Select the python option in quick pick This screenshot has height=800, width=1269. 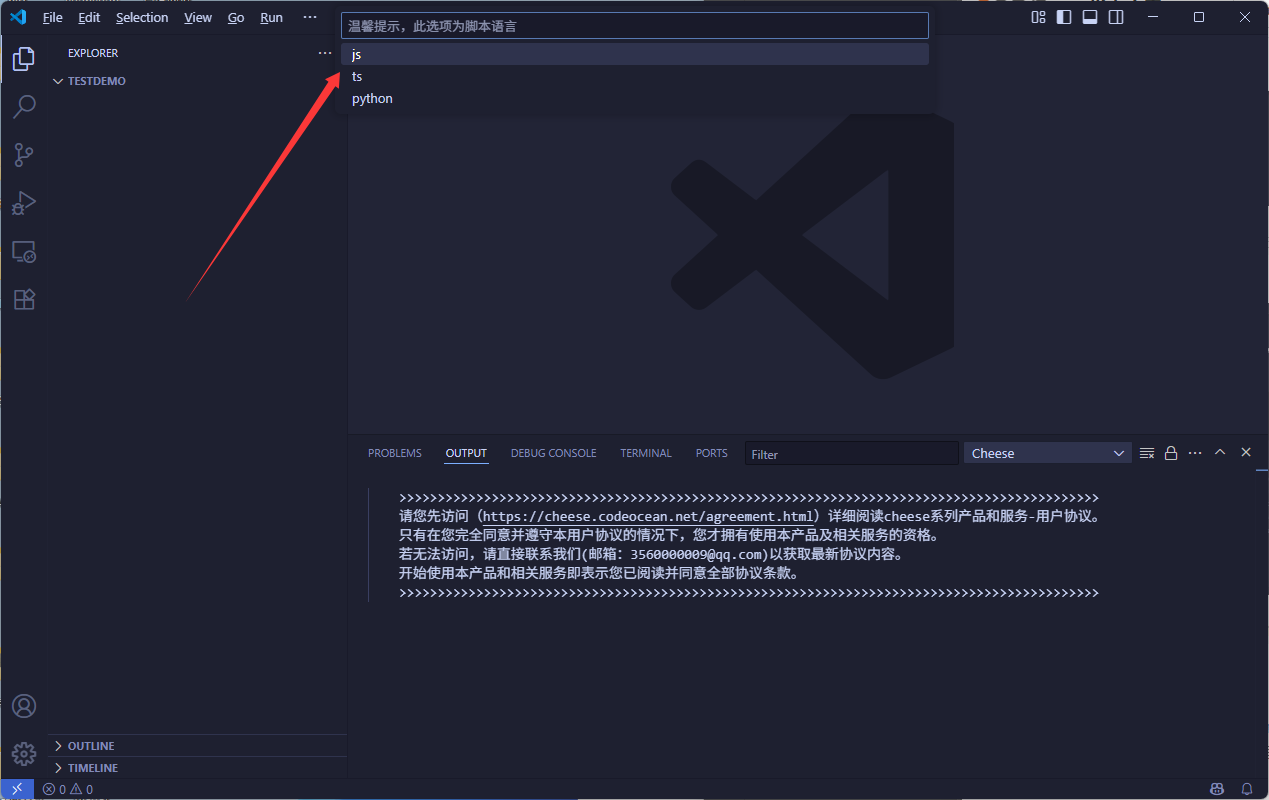[635, 98]
